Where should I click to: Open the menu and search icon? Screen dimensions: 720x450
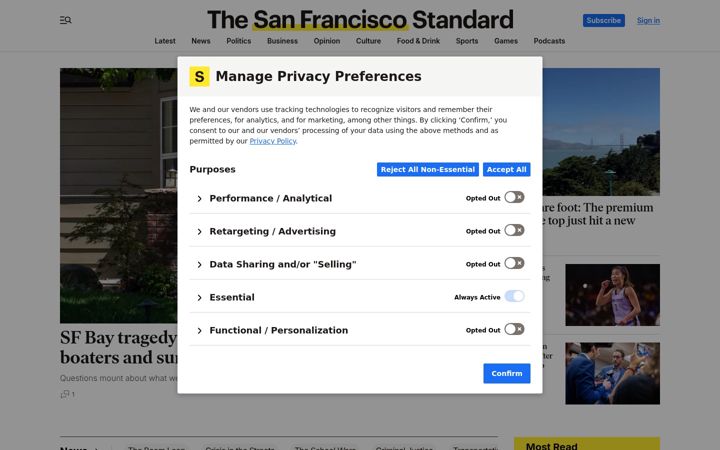66,20
